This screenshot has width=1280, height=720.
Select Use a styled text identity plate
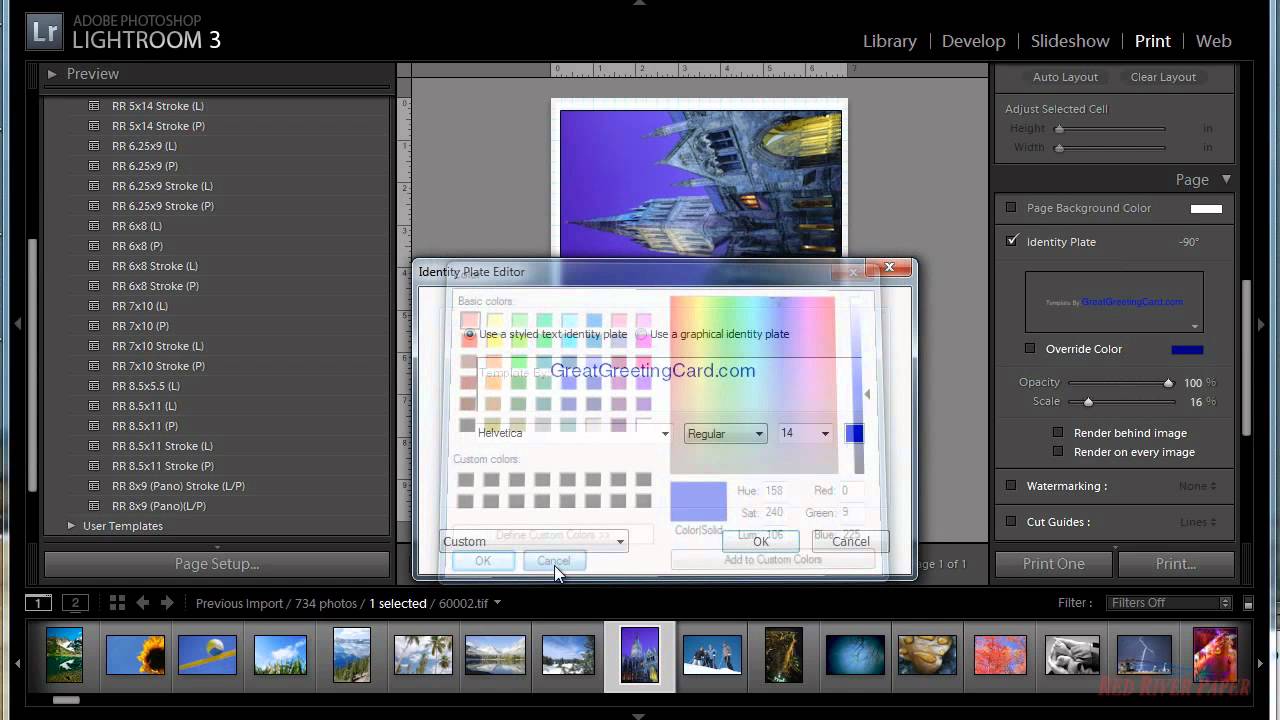[x=470, y=334]
